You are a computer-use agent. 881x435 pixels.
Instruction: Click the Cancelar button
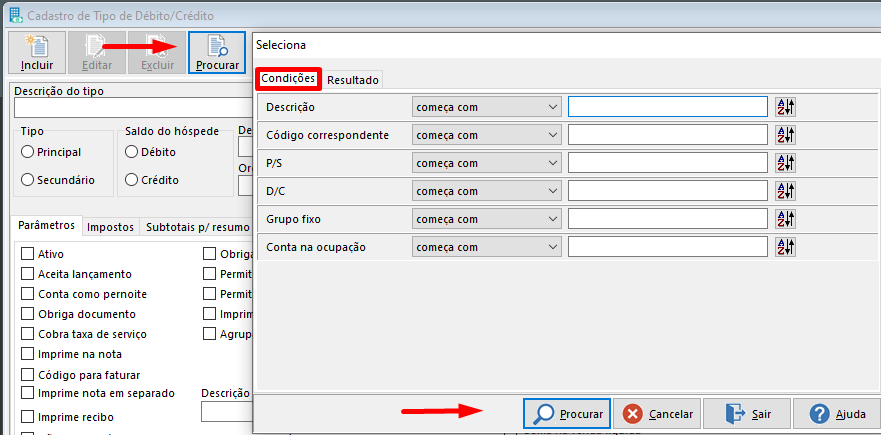(657, 414)
